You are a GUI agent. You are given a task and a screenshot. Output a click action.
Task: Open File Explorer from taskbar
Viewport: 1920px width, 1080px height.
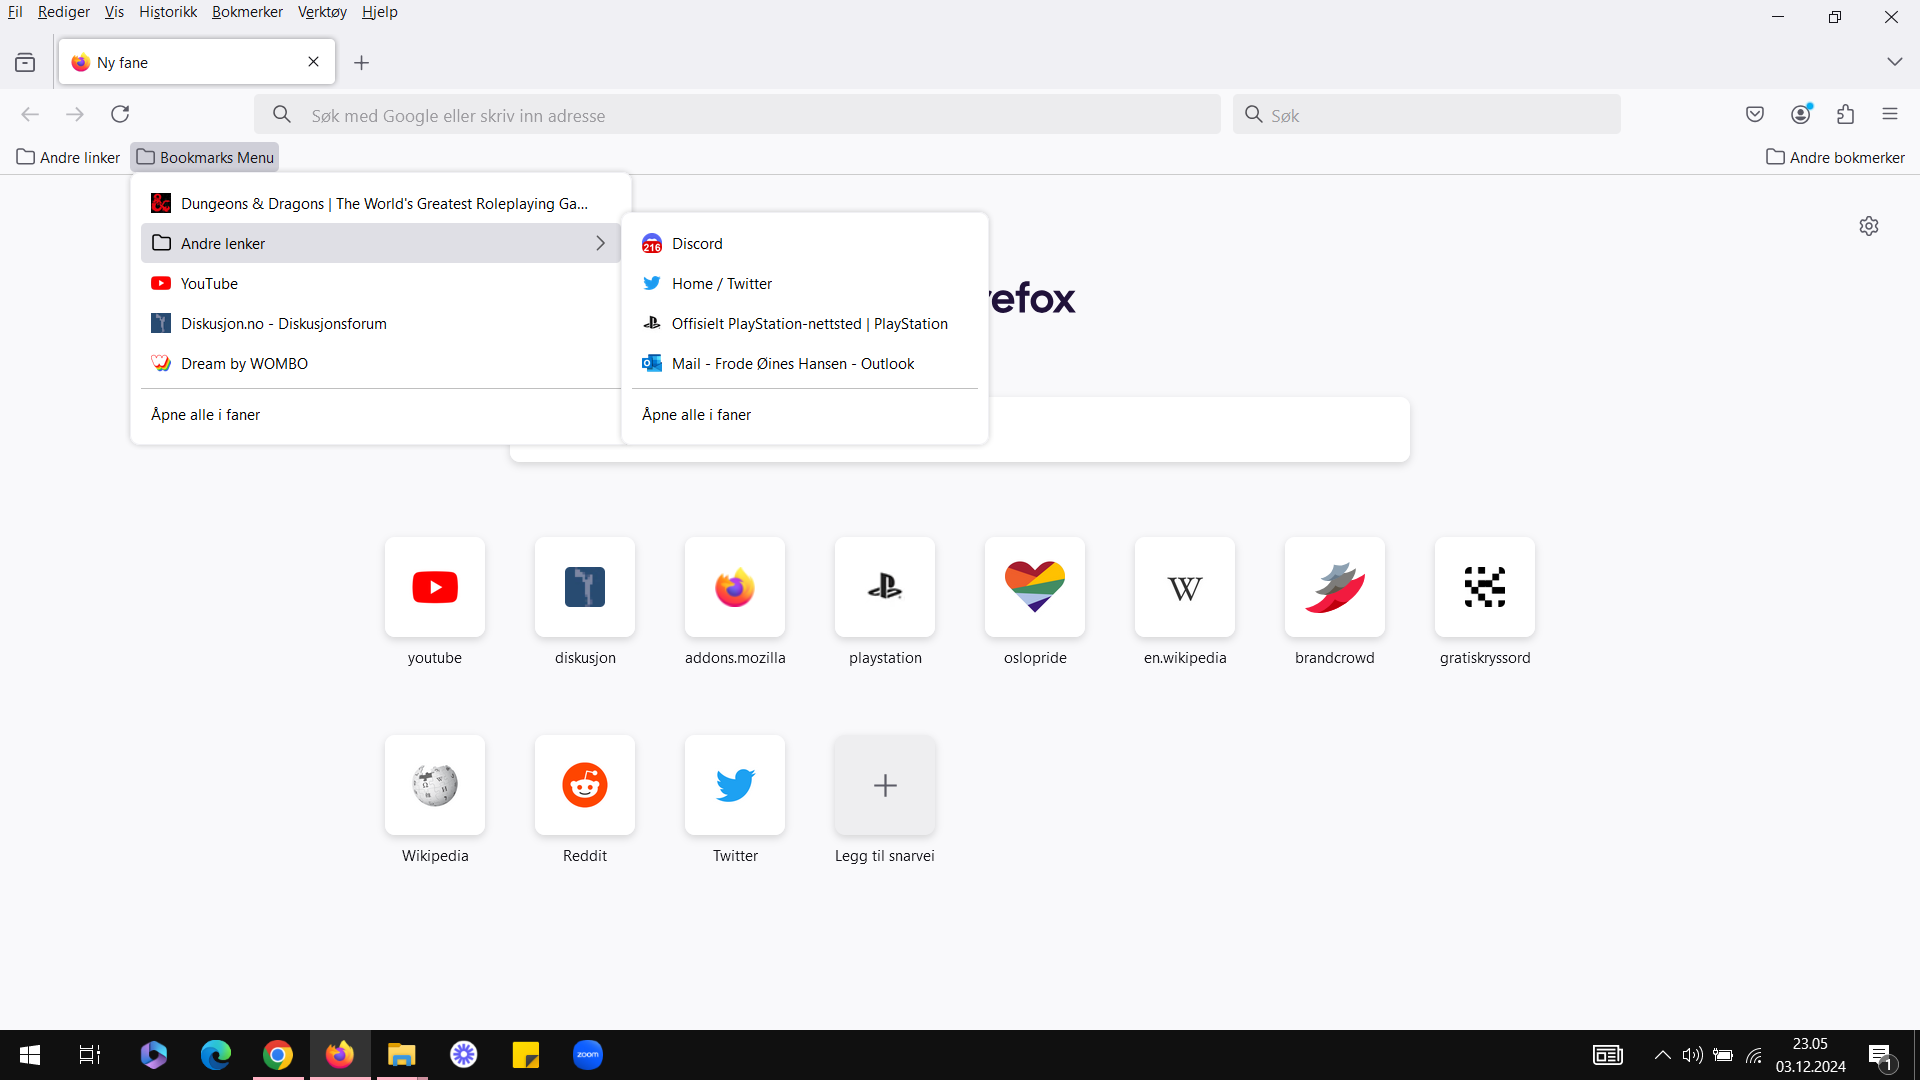tap(402, 1054)
